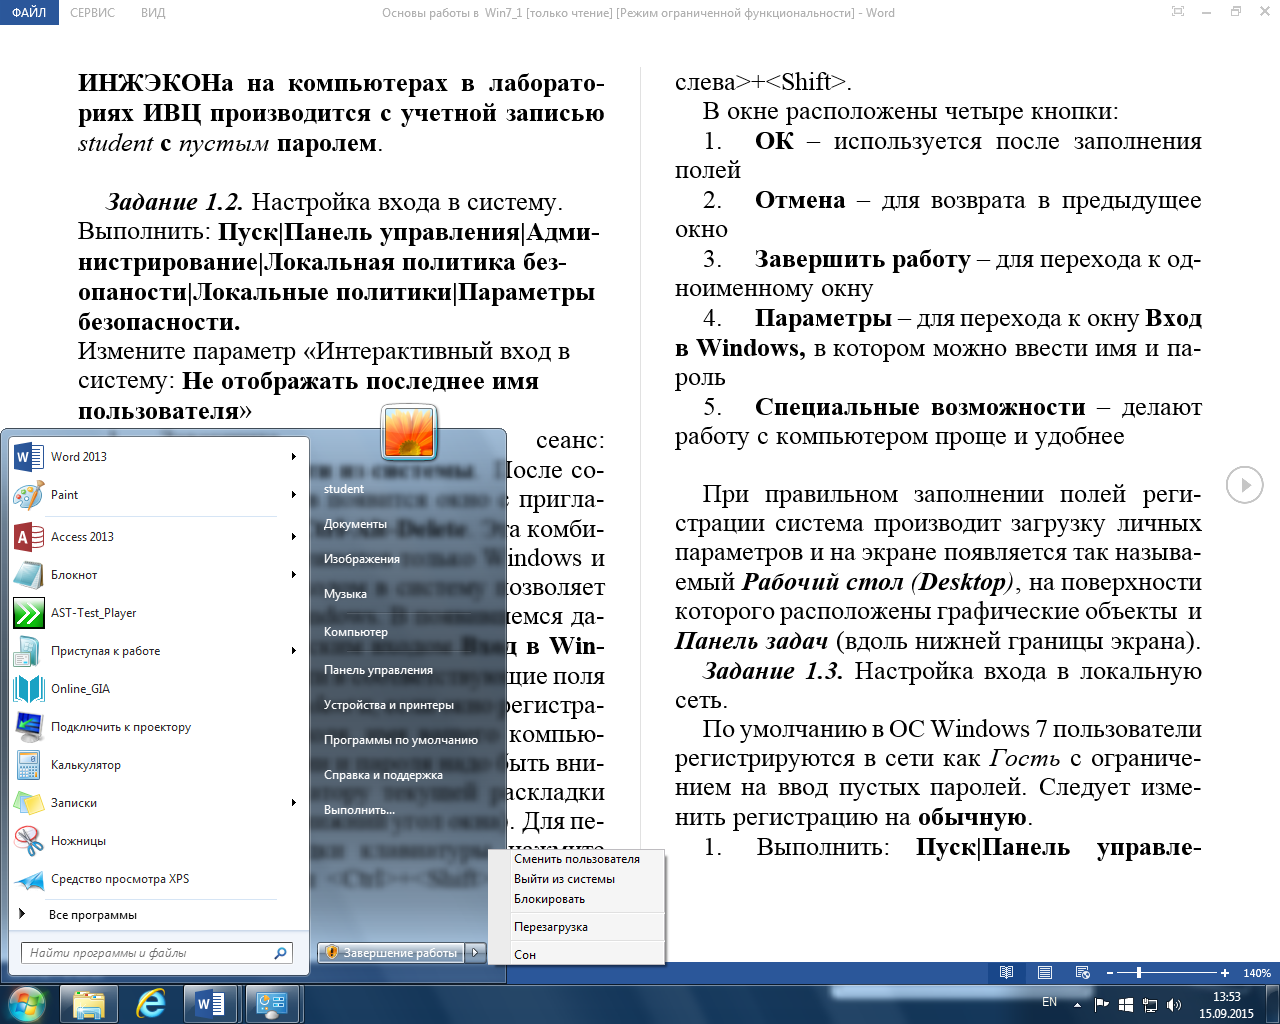The height and width of the screenshot is (1024, 1280).
Task: Expand Word 2013 jump list arrow
Action: pos(293,457)
